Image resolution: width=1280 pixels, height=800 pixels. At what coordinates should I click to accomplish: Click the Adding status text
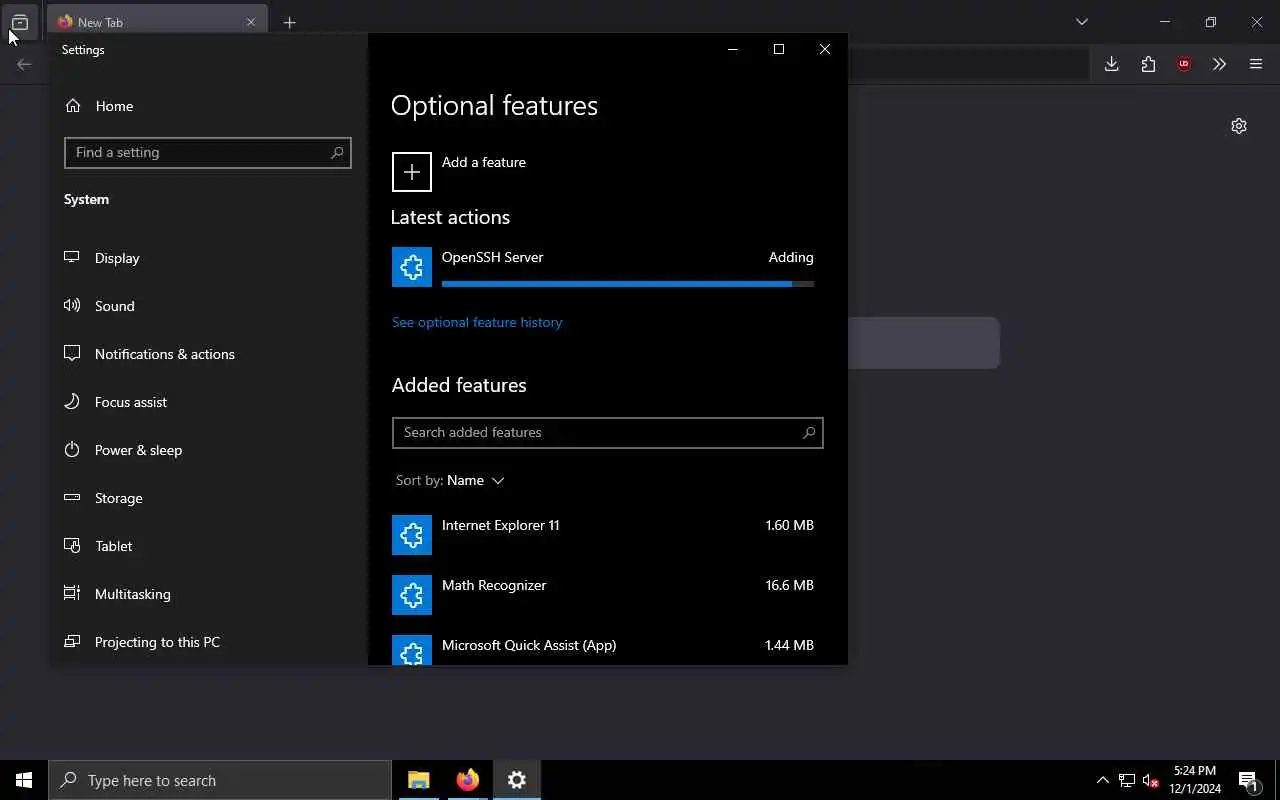(791, 257)
